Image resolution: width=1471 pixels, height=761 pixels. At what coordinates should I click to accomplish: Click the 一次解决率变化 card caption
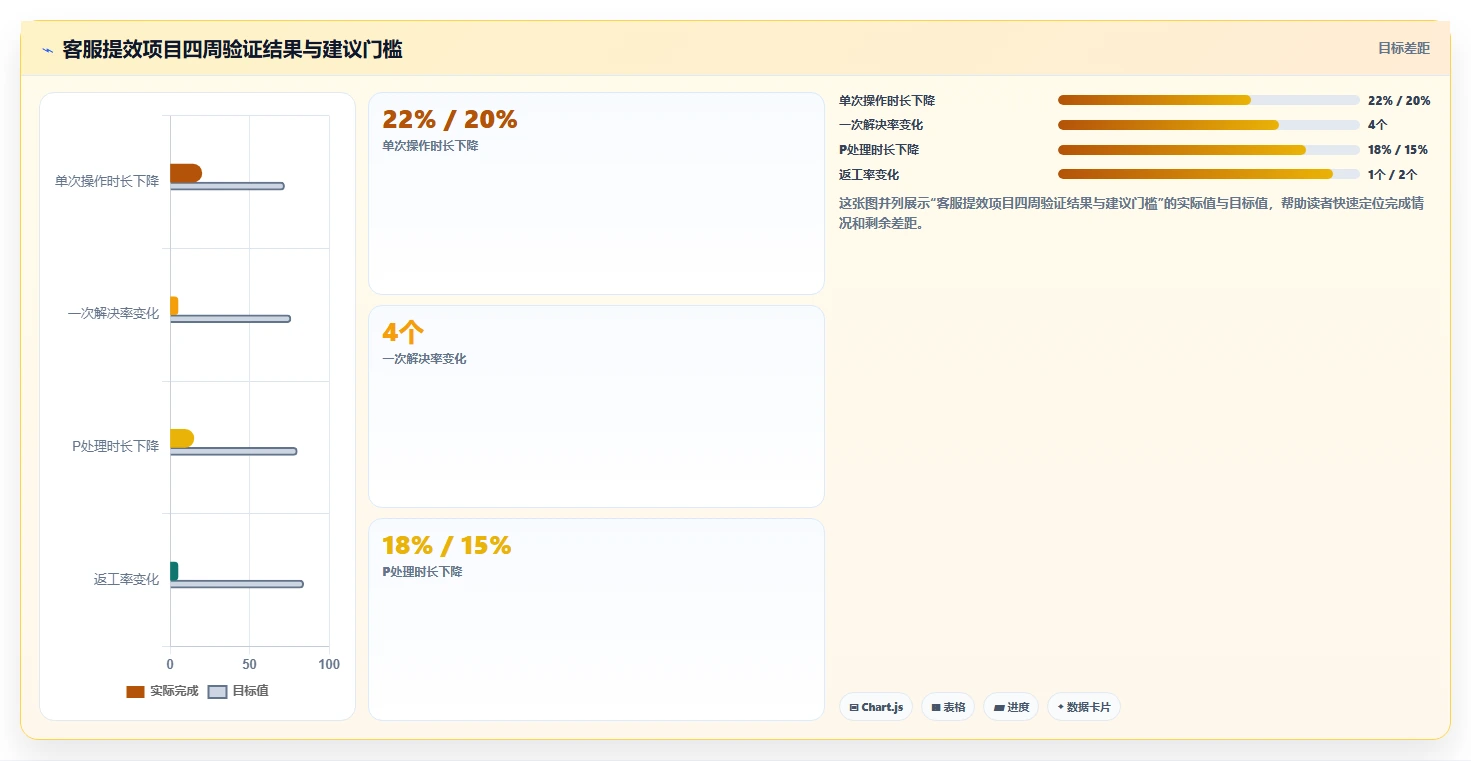424,359
